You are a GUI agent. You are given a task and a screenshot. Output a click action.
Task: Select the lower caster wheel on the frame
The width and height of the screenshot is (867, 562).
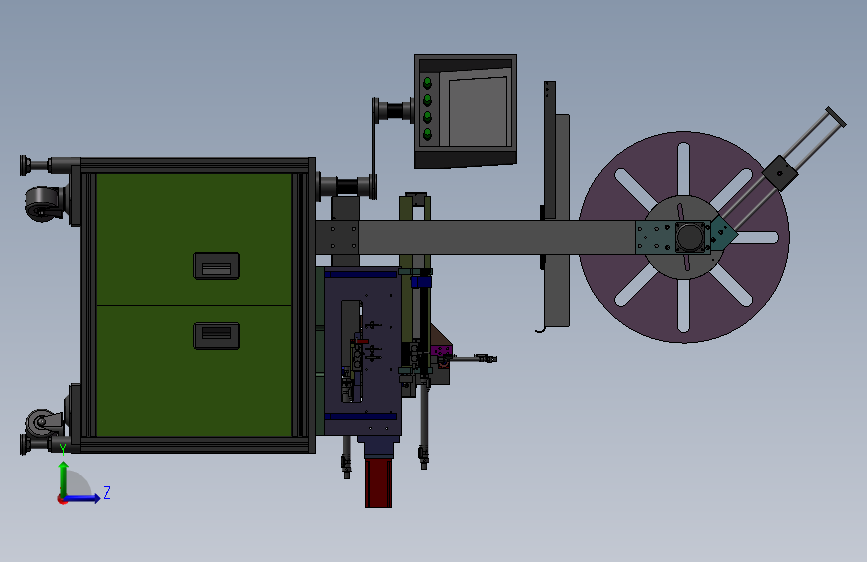pyautogui.click(x=41, y=424)
